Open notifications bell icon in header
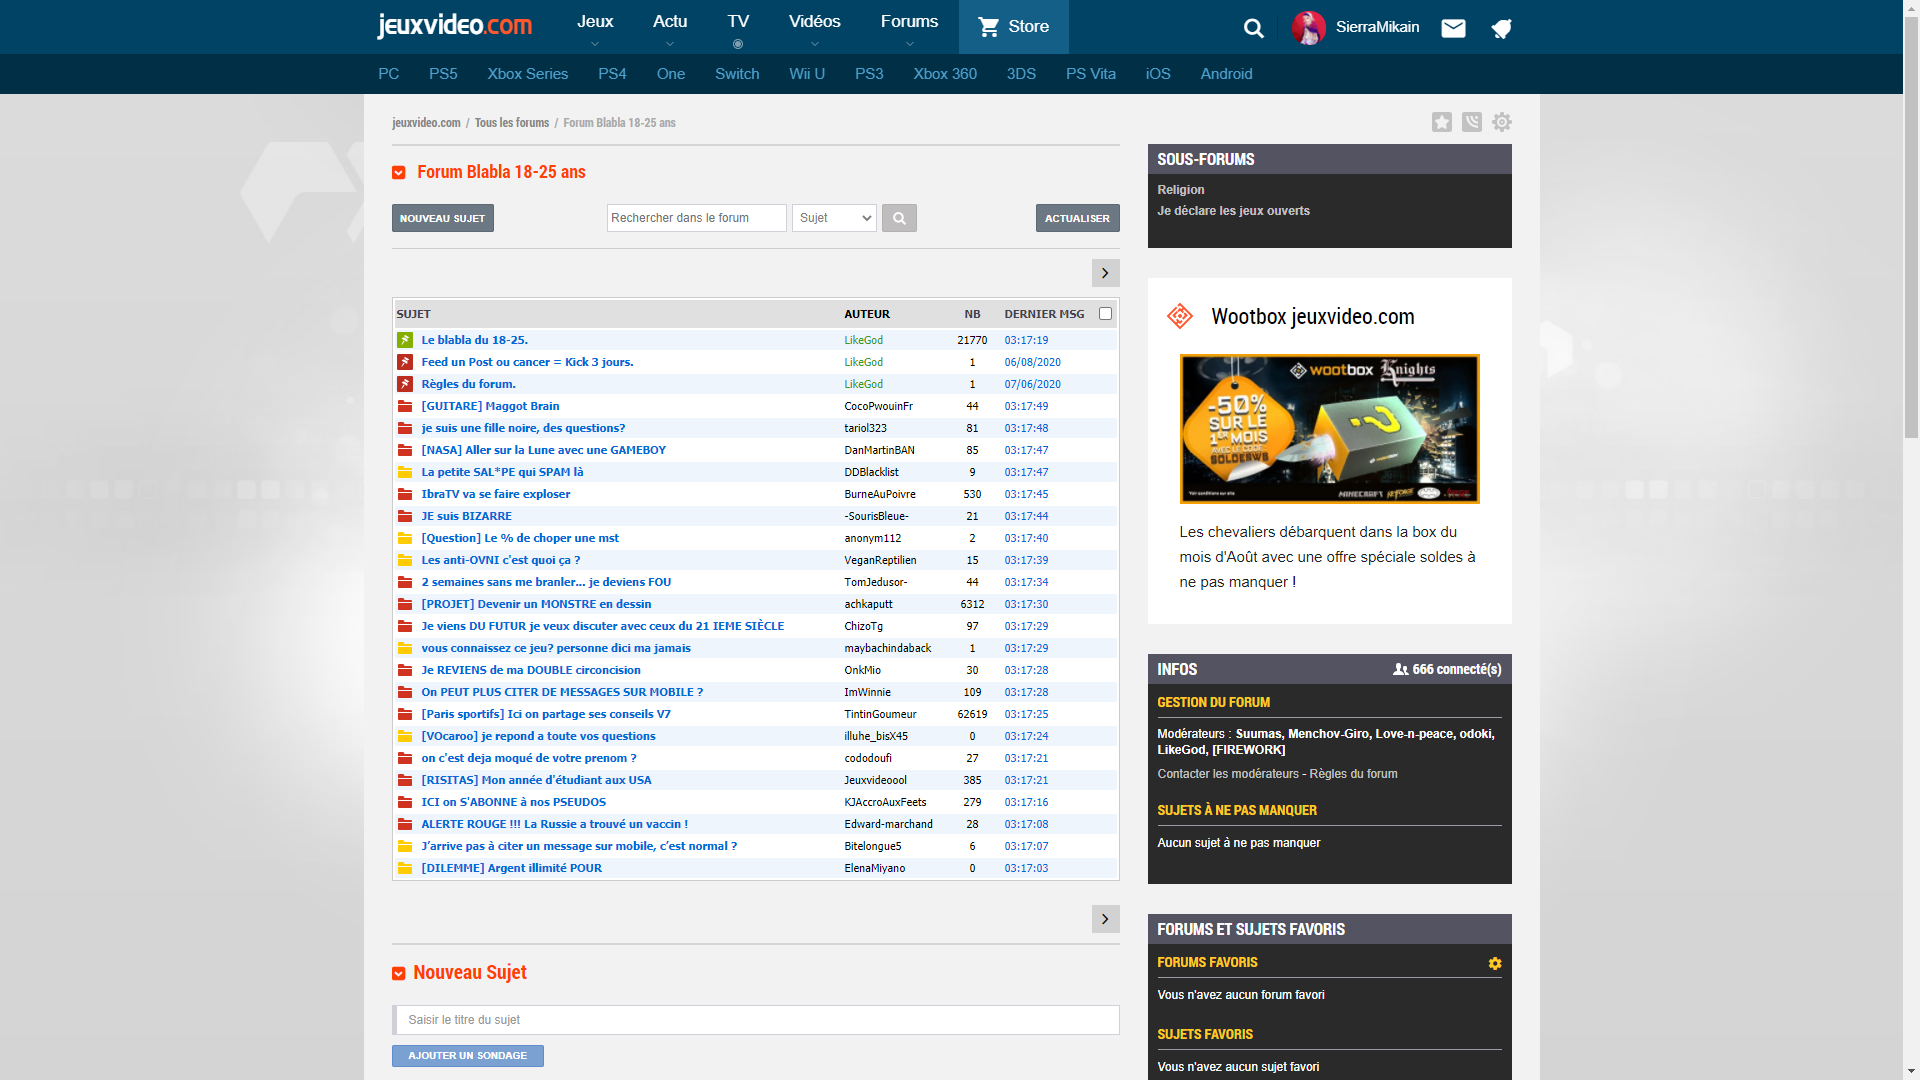1920x1080 pixels. coord(1501,28)
